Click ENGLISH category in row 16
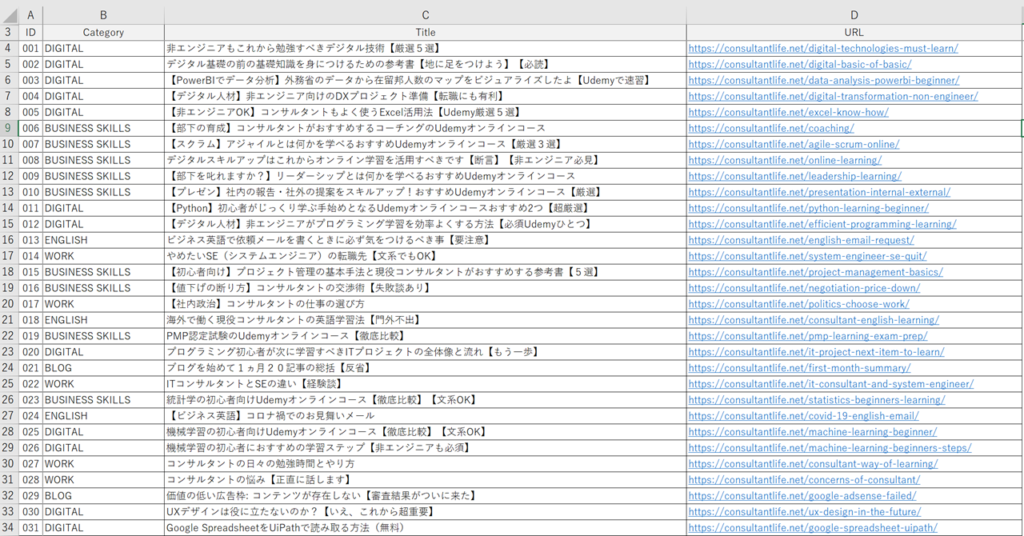Viewport: 1024px width, 536px height. (x=103, y=240)
